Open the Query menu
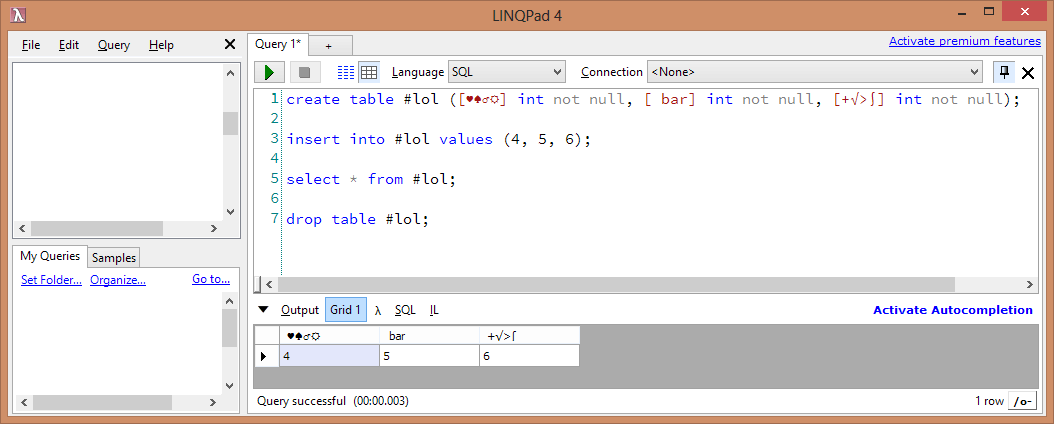Screen dimensions: 1054x424 pyautogui.click(x=114, y=45)
